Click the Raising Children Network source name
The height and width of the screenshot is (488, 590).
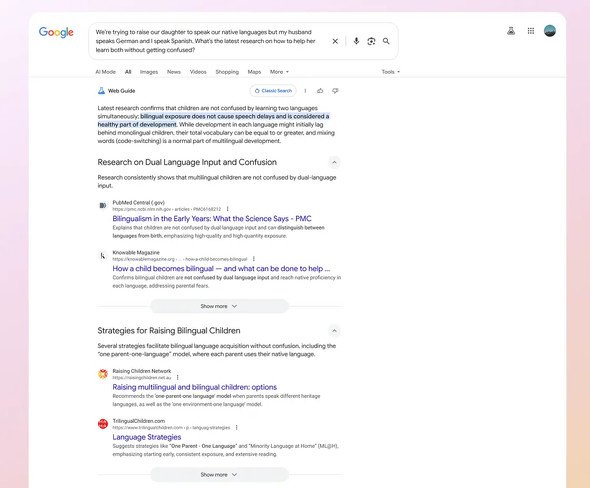coord(141,371)
